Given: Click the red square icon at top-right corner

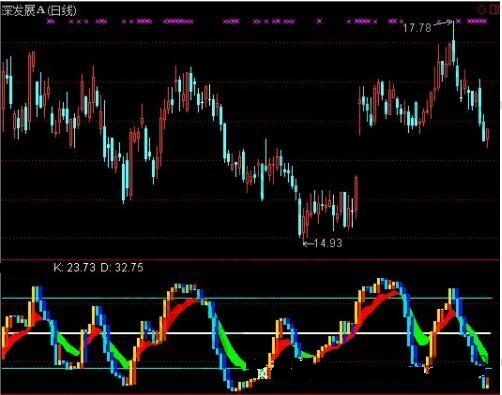Looking at the screenshot, I should pyautogui.click(x=495, y=9).
